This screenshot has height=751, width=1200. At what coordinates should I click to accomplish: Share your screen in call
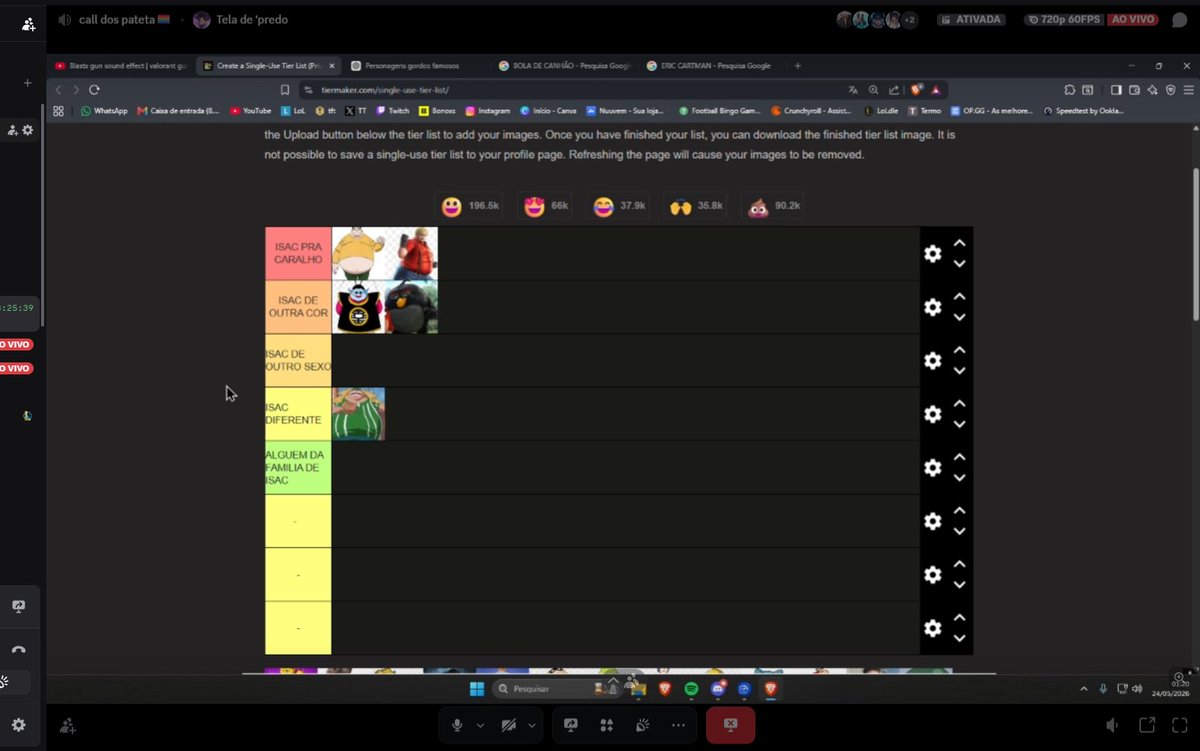click(571, 725)
